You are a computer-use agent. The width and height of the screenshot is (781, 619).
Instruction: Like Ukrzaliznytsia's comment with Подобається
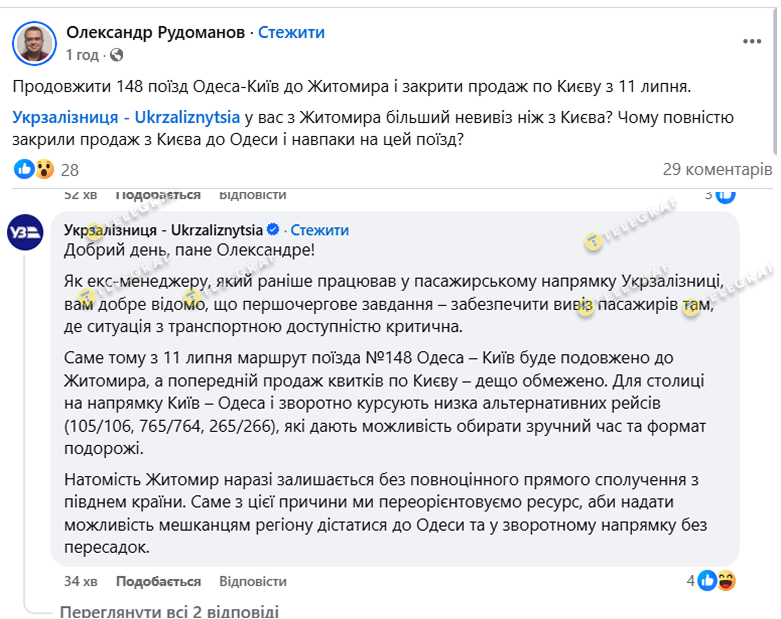158,581
